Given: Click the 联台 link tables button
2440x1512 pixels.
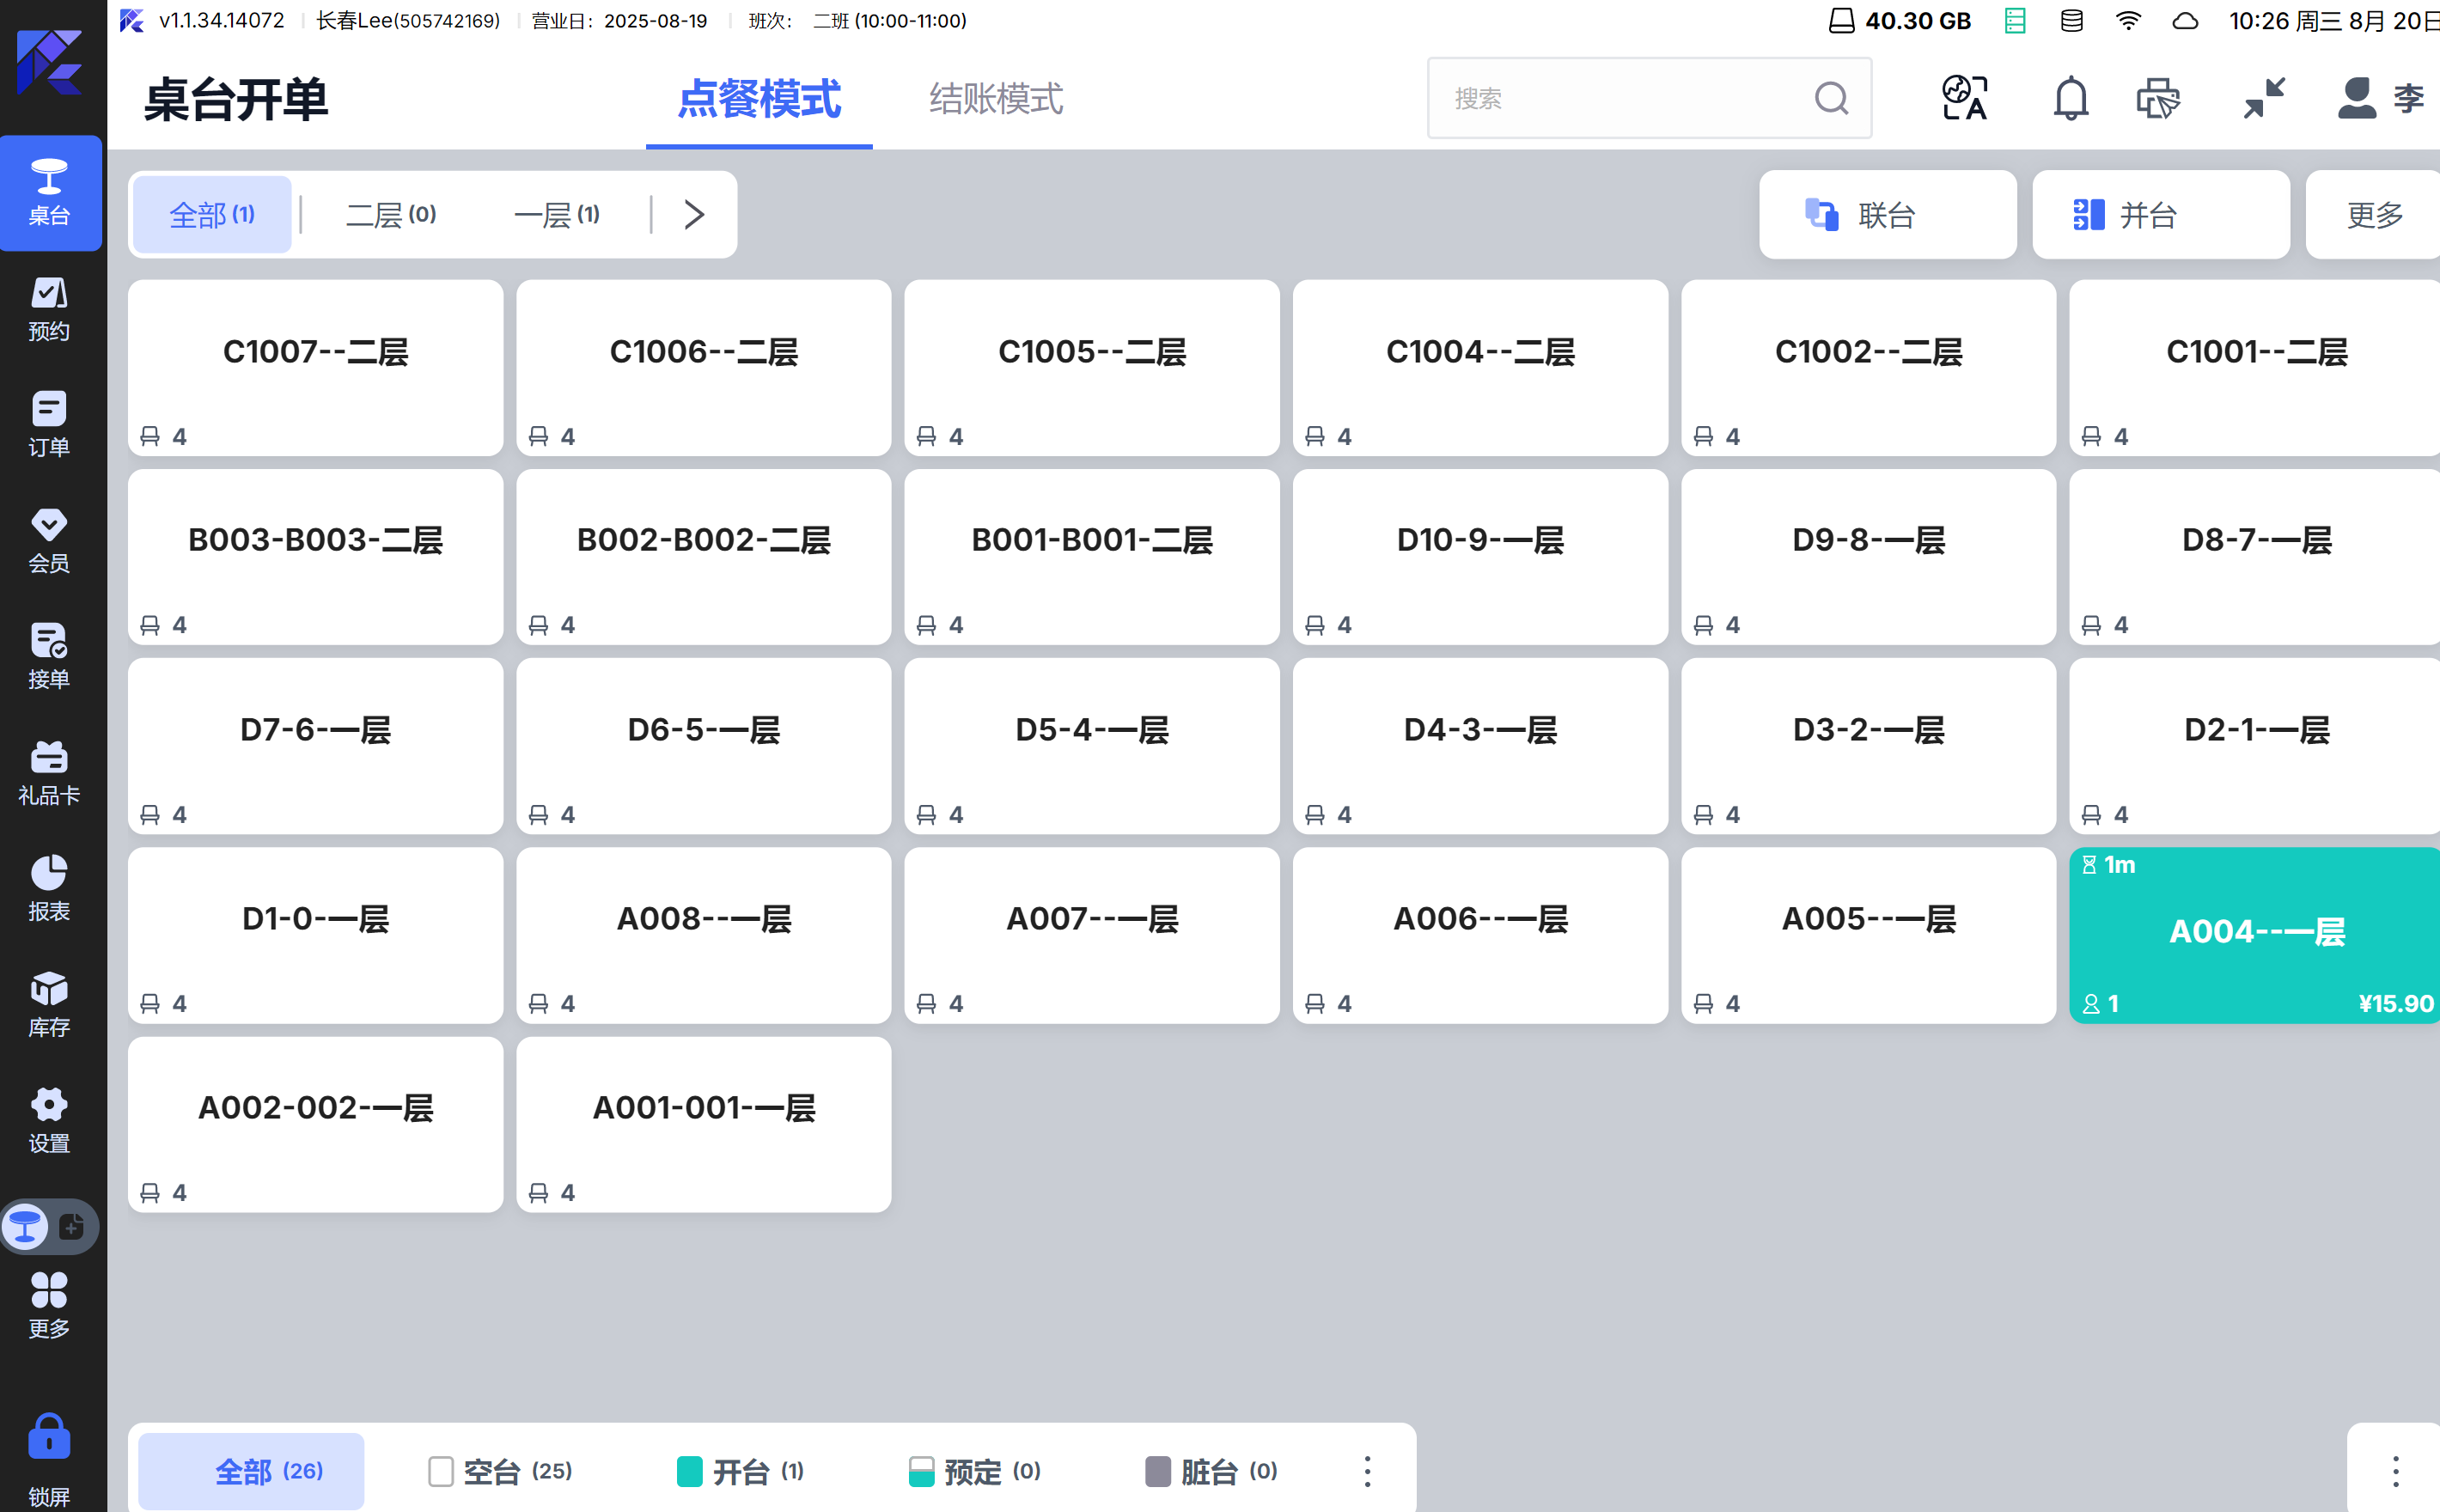Looking at the screenshot, I should click(1887, 214).
